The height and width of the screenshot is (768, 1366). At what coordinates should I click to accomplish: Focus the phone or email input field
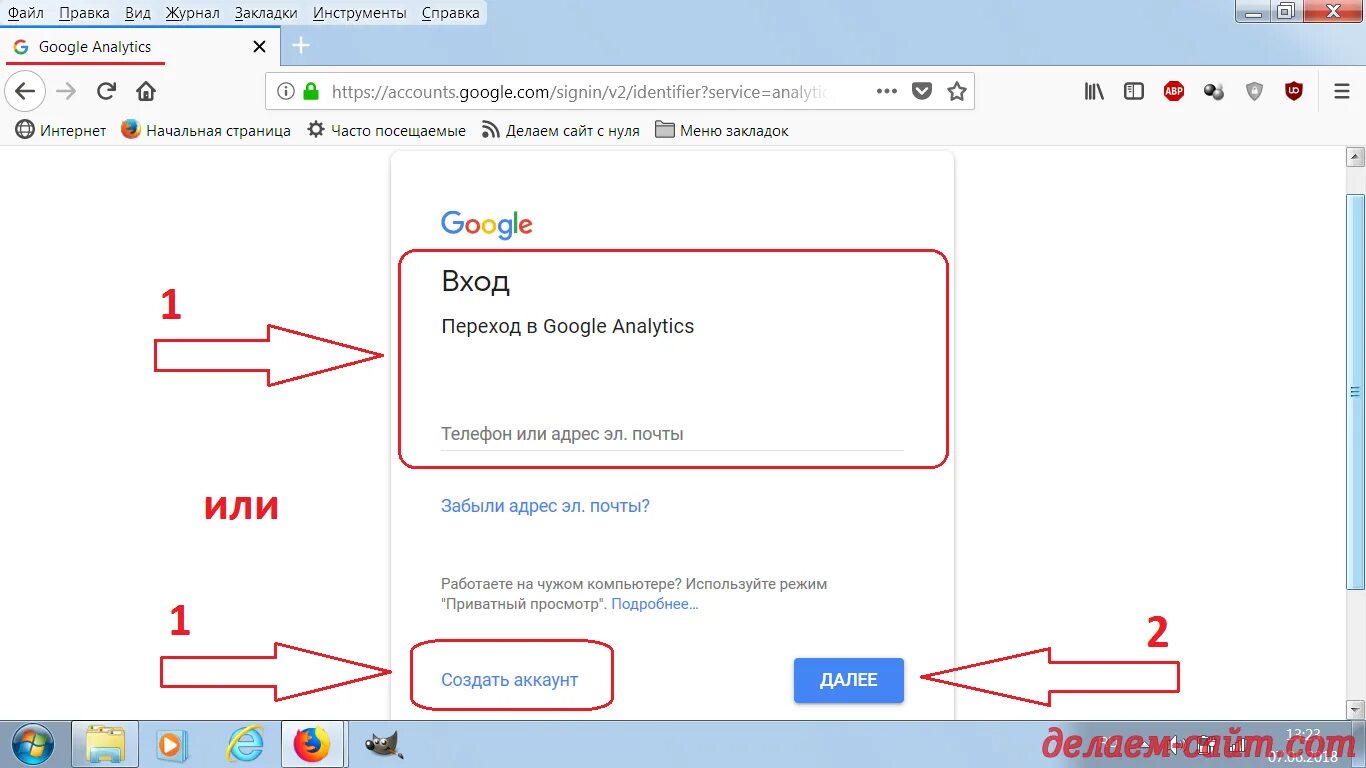click(672, 434)
